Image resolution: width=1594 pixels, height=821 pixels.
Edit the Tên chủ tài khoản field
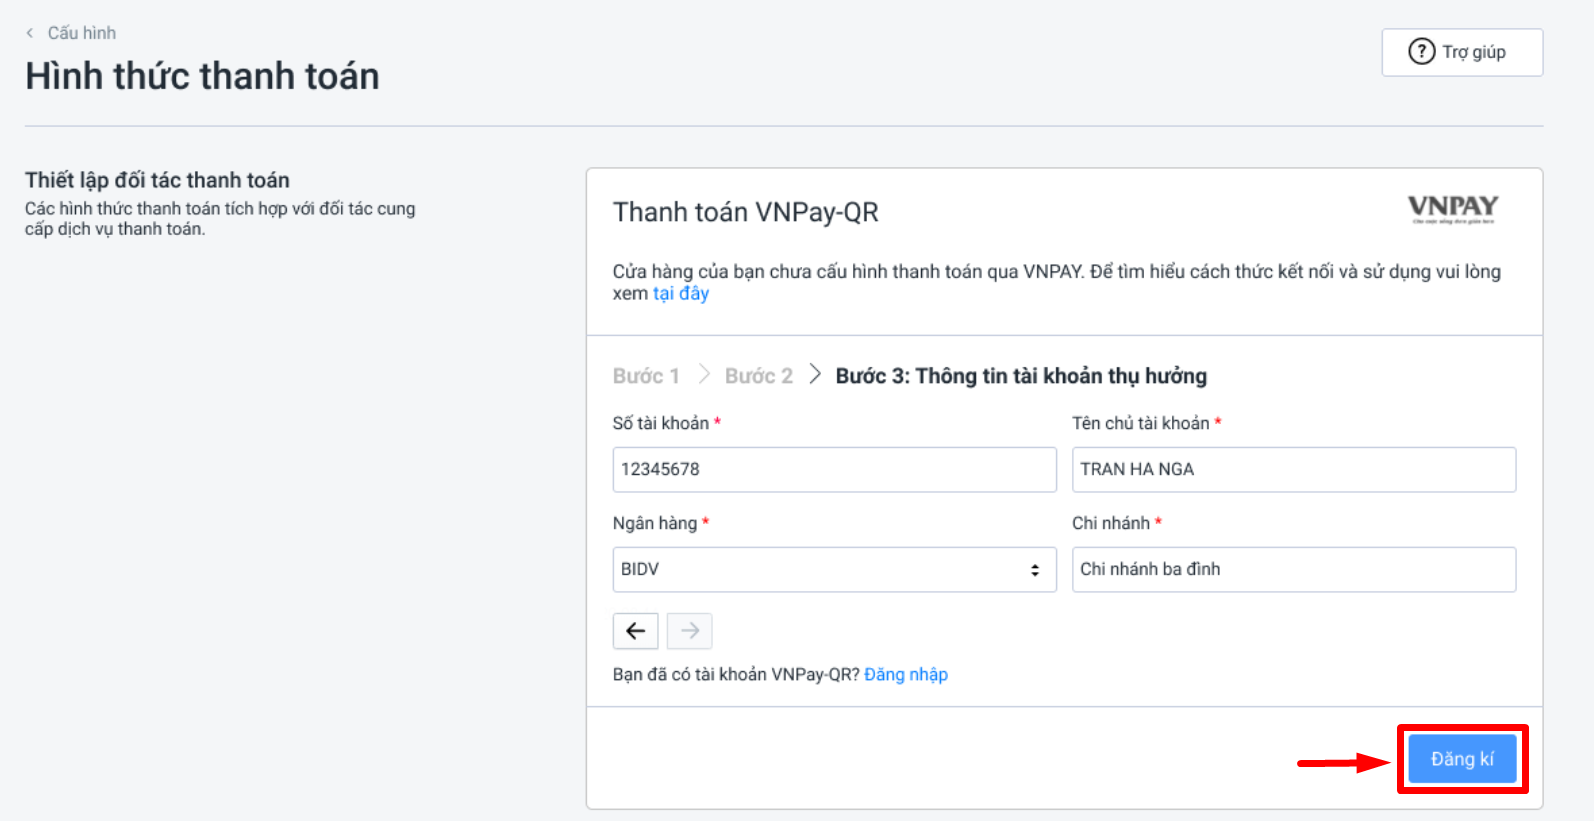click(x=1292, y=469)
